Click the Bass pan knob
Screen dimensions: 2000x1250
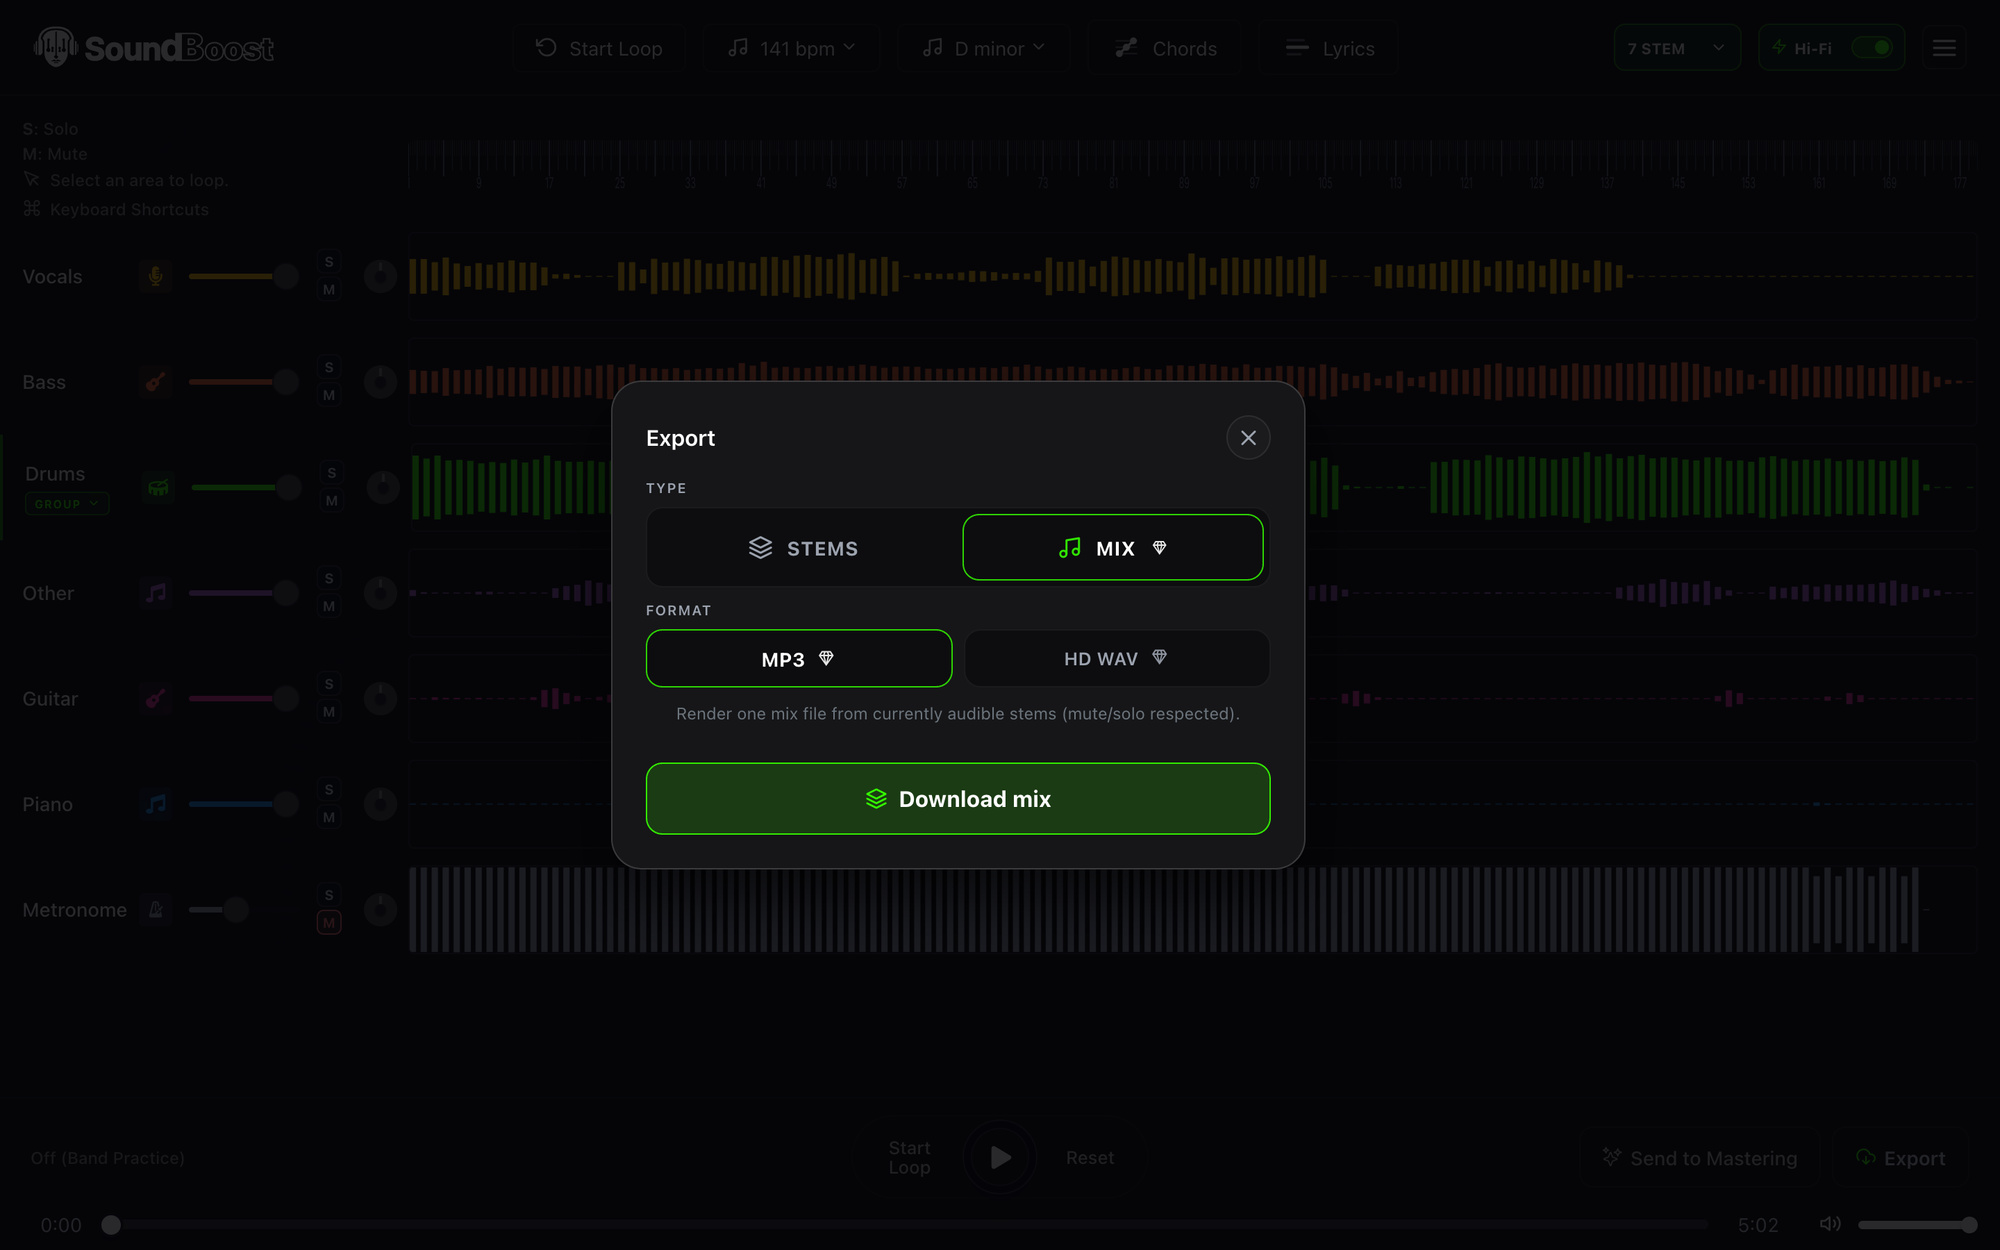click(380, 382)
